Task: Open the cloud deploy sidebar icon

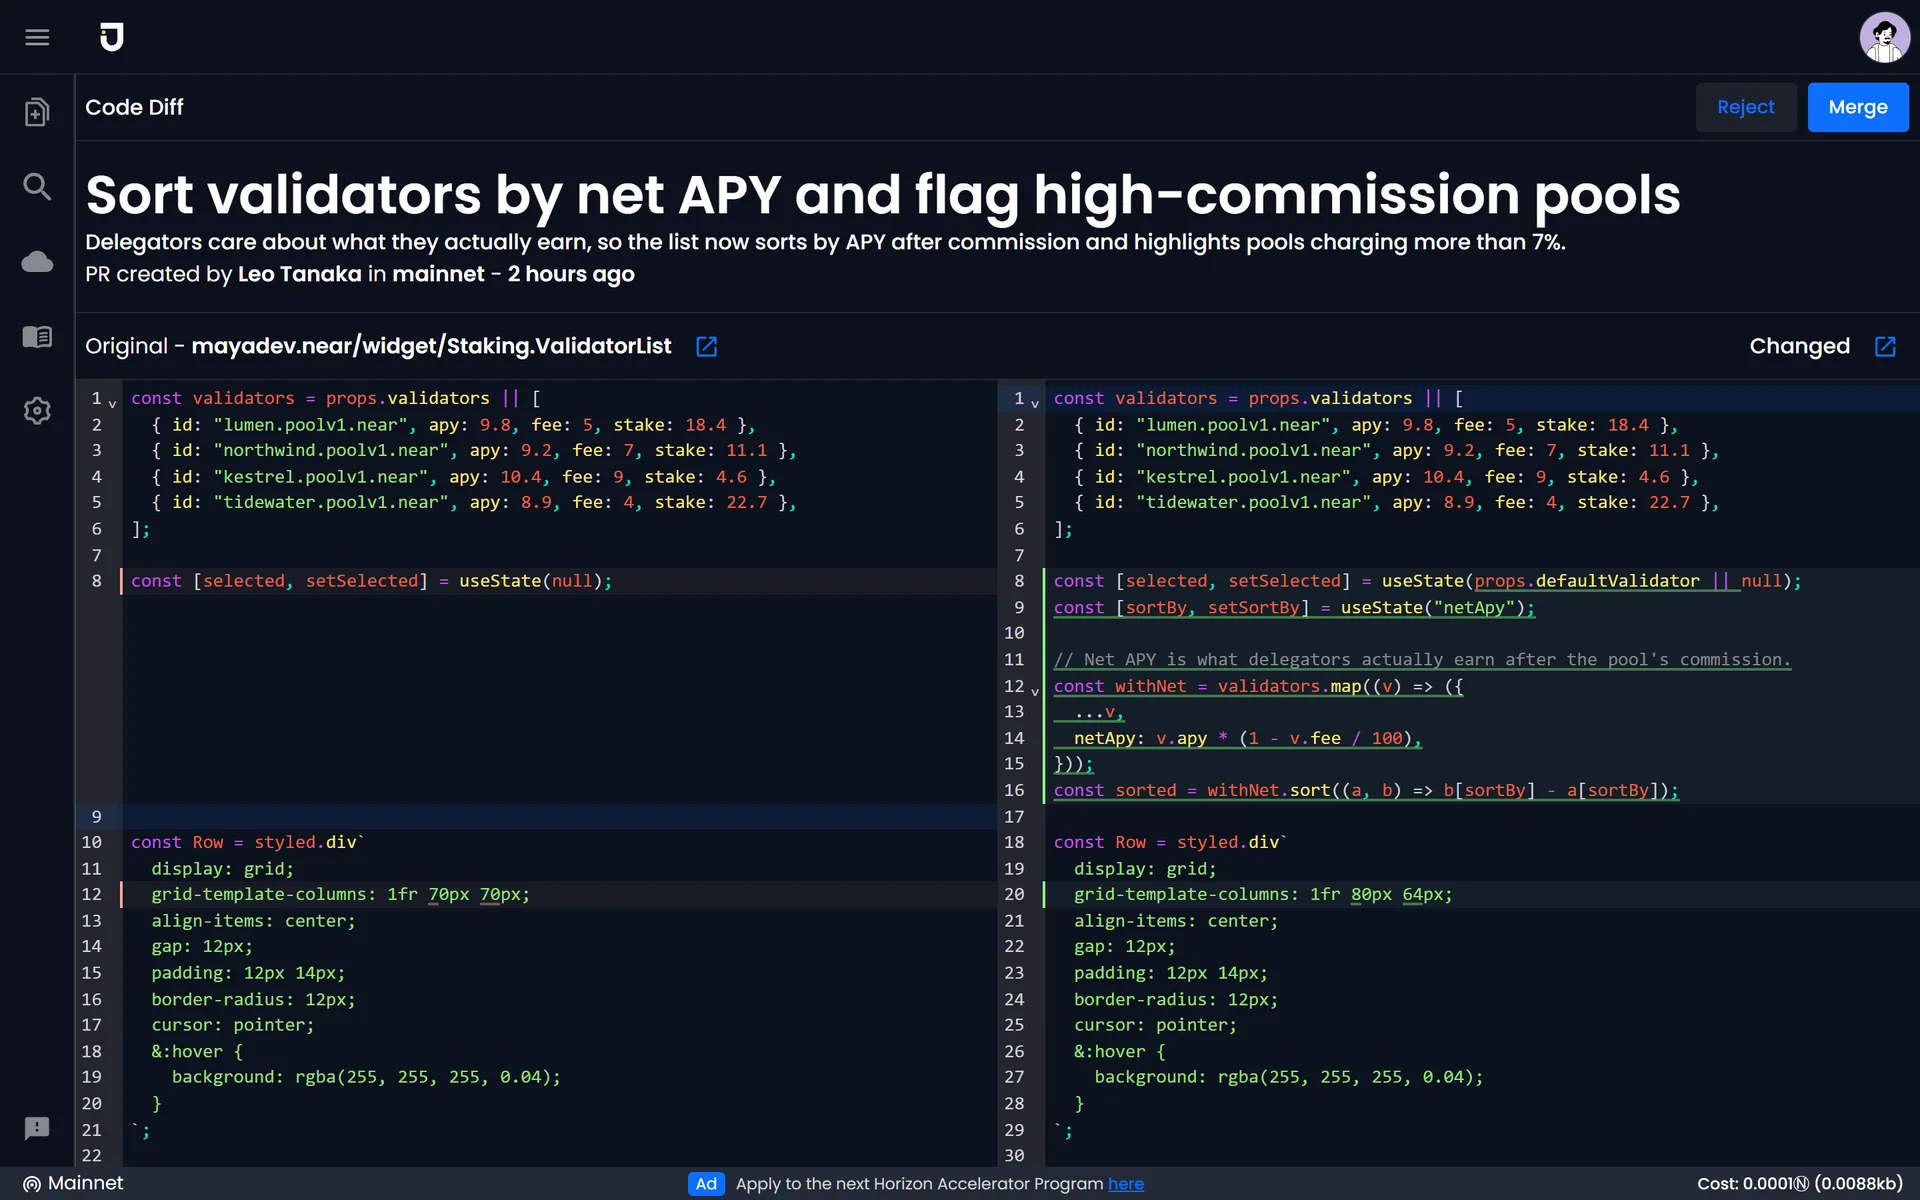Action: 37,262
